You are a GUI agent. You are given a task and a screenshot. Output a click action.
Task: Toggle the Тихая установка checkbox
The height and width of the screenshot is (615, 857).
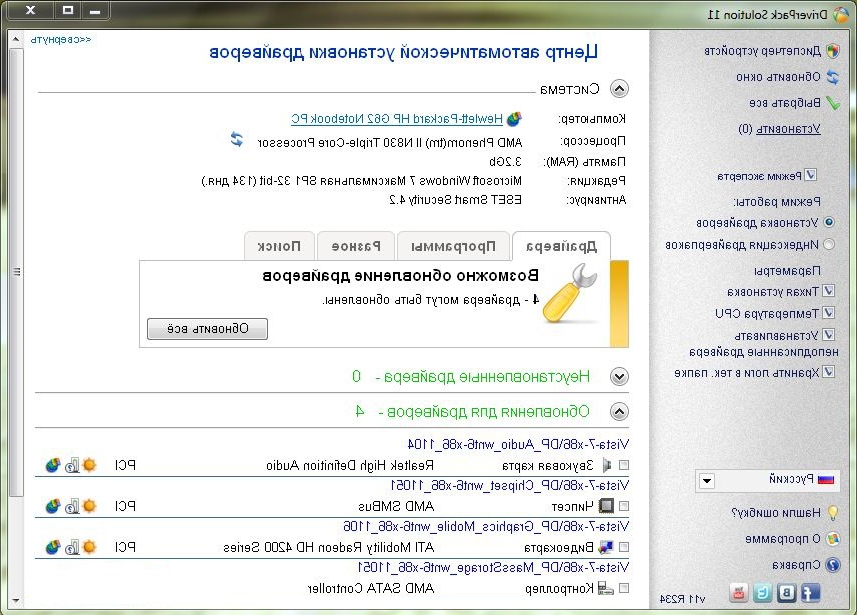[829, 291]
